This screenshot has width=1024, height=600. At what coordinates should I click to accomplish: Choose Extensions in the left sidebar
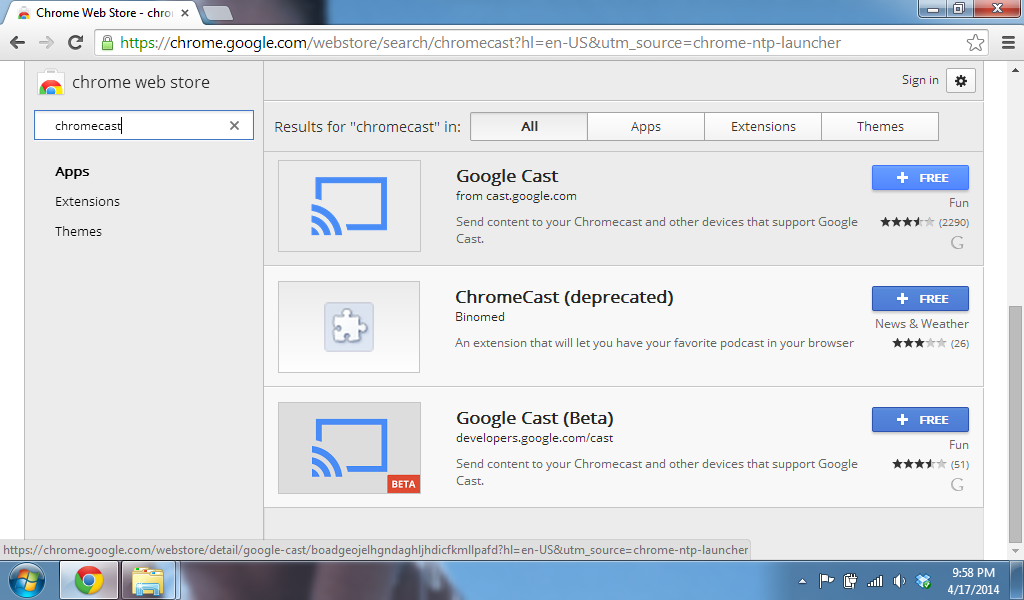click(88, 202)
